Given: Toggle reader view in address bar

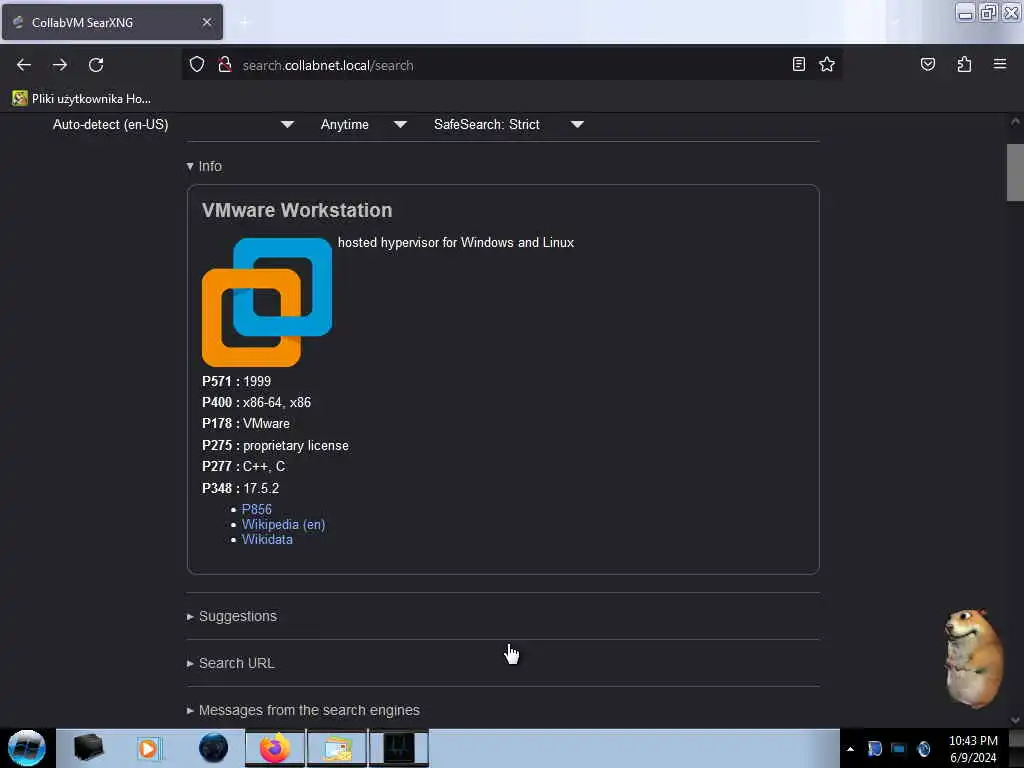Looking at the screenshot, I should [x=798, y=64].
